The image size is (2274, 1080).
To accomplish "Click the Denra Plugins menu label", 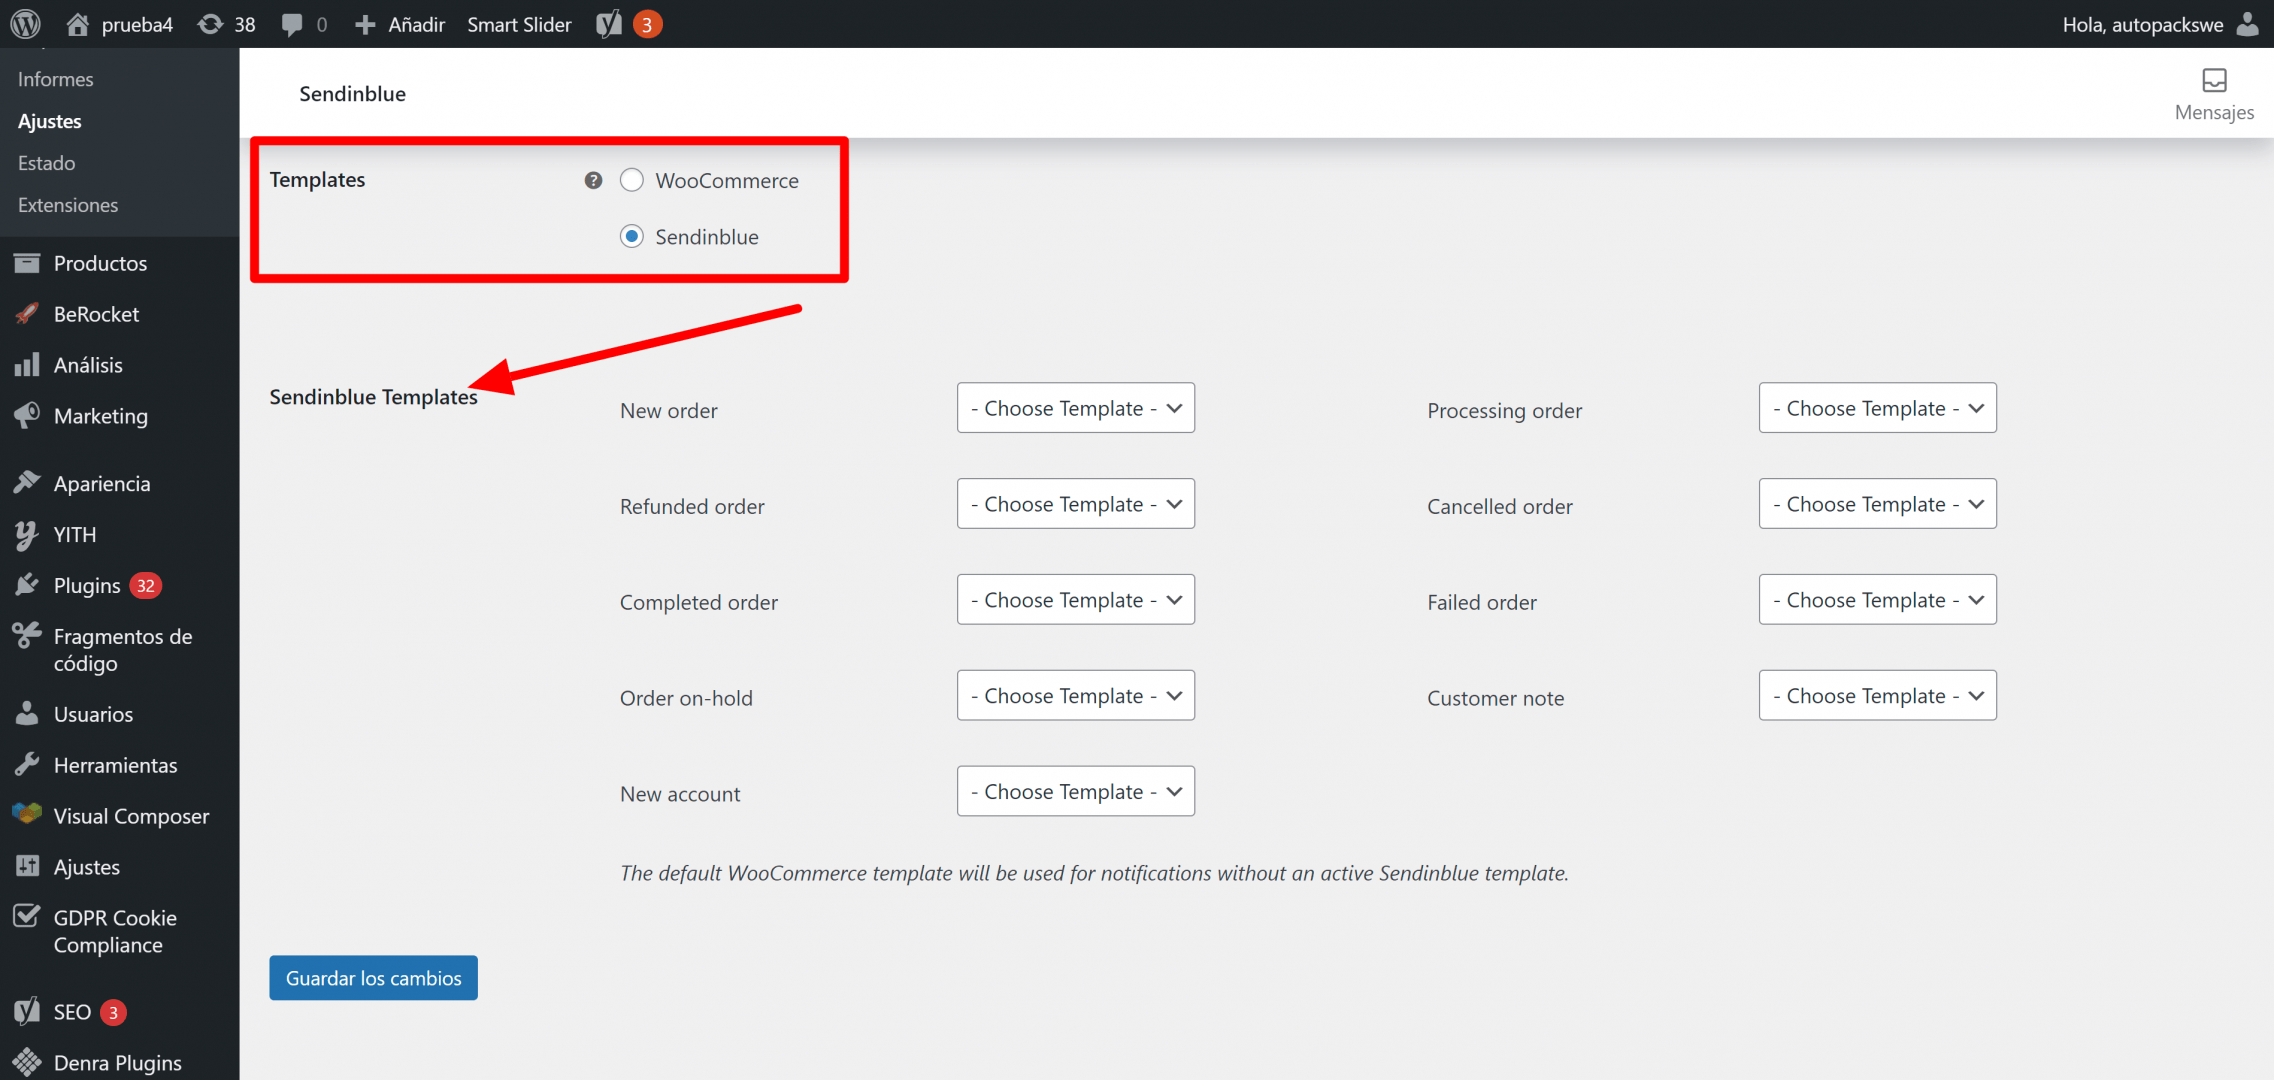I will point(117,1062).
